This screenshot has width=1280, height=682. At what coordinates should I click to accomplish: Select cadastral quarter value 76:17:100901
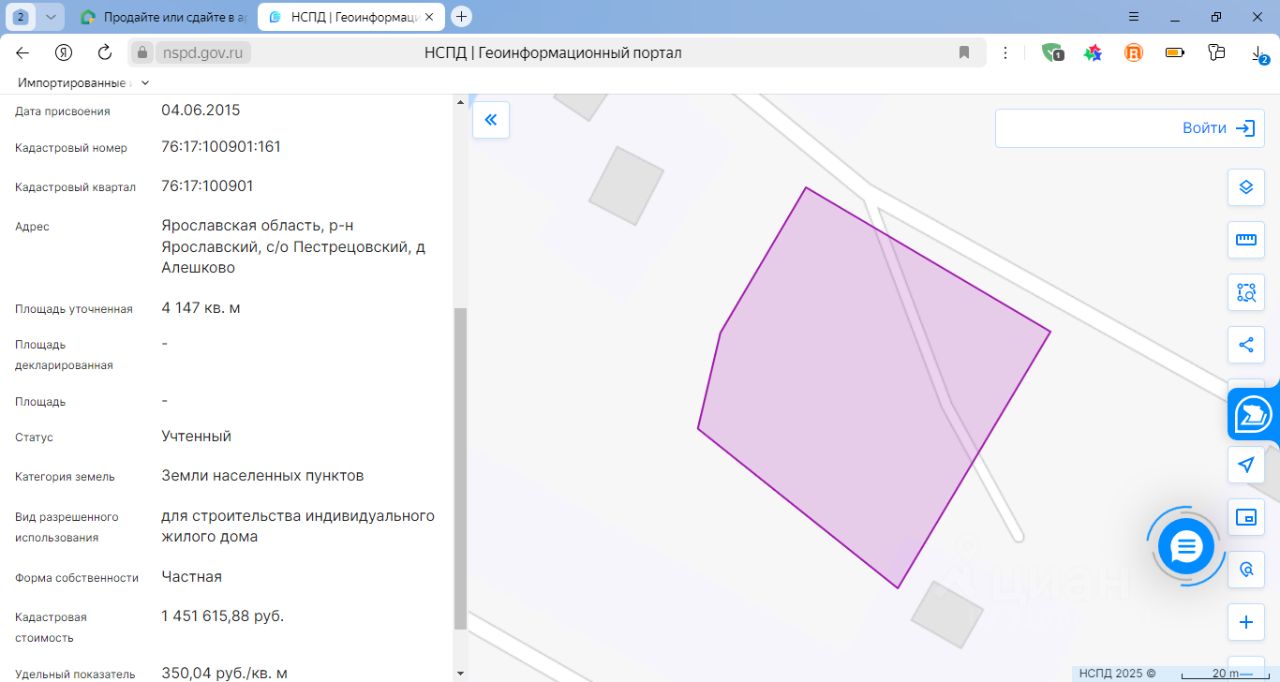point(207,186)
